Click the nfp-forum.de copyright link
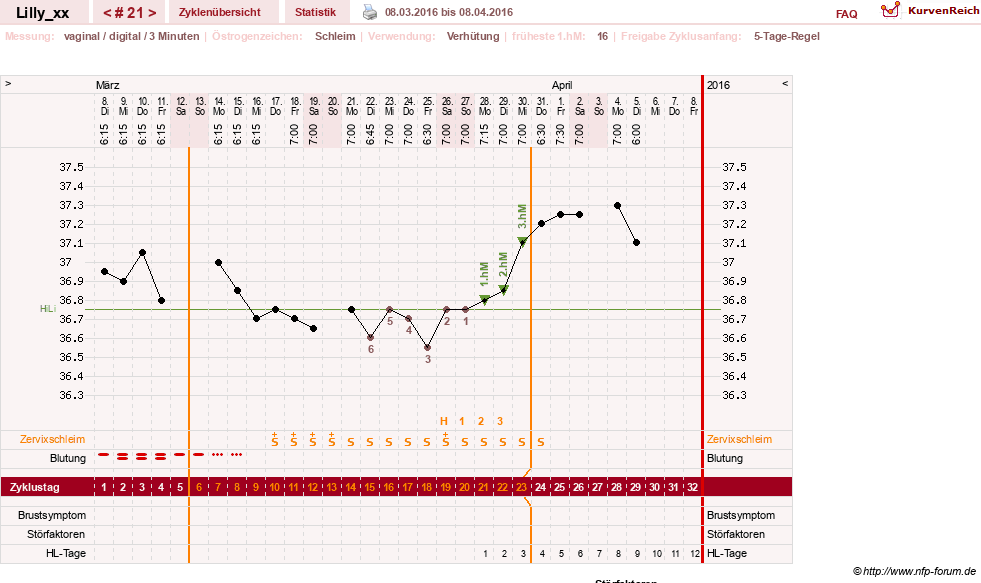Screen dimensions: 981x583 tap(914, 571)
